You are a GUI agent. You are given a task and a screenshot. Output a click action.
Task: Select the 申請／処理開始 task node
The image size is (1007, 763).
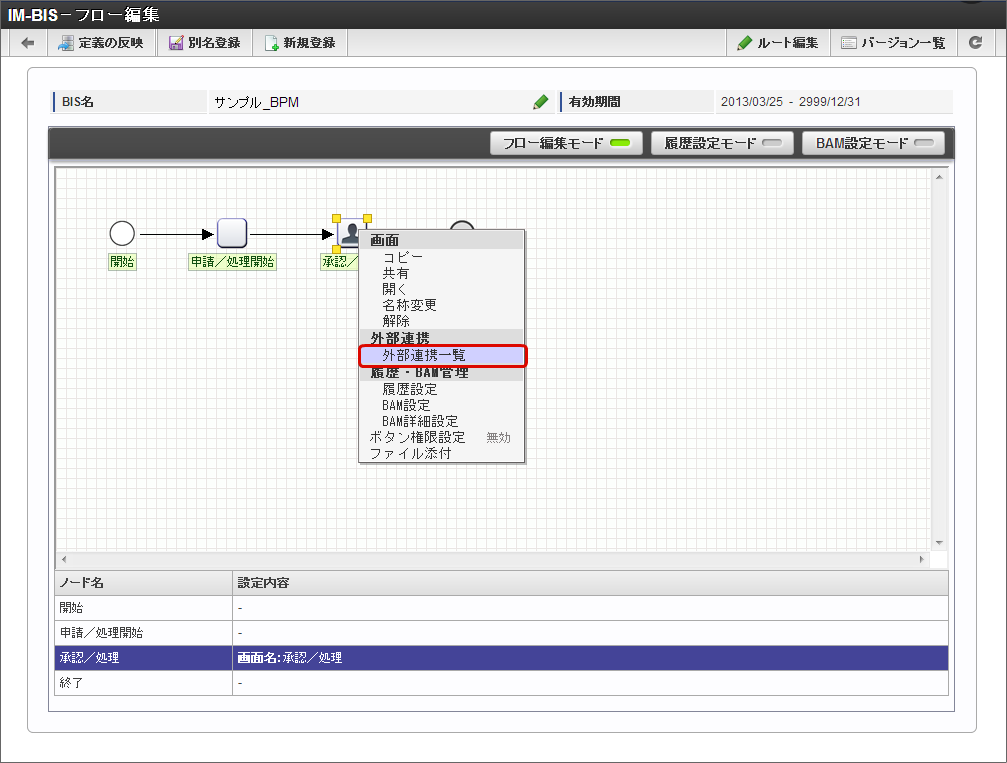coord(232,233)
